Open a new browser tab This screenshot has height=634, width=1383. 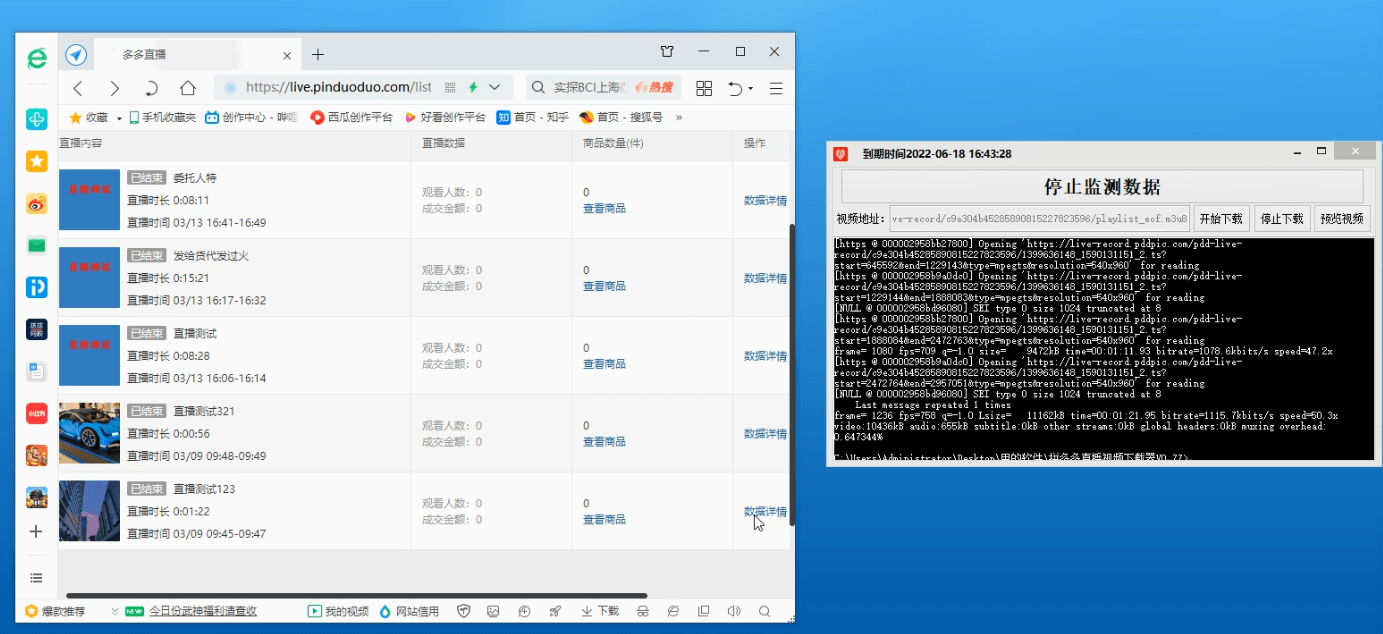318,54
